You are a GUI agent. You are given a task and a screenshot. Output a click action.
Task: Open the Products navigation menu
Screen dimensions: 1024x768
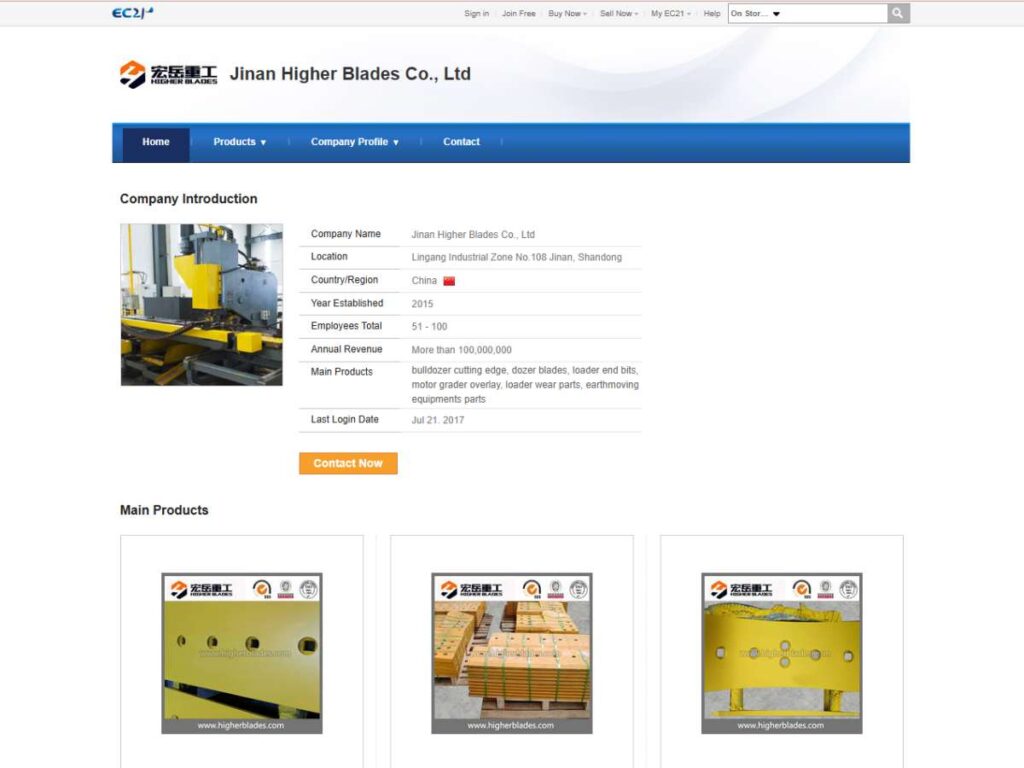(240, 142)
